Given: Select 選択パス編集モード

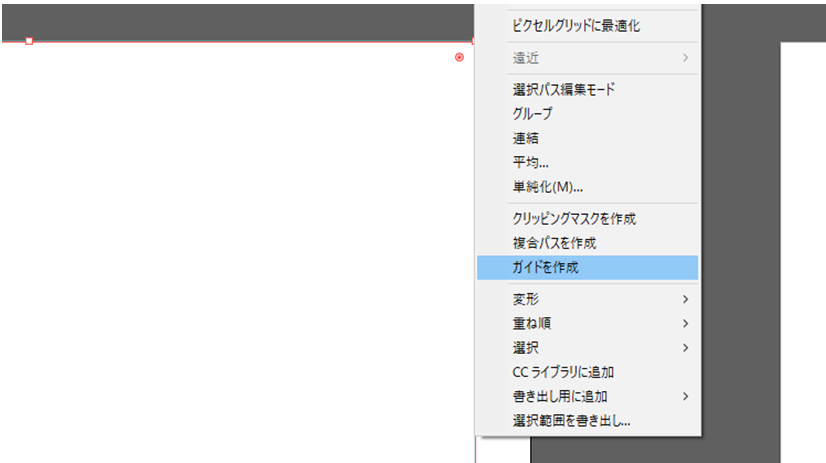Looking at the screenshot, I should tap(587, 90).
